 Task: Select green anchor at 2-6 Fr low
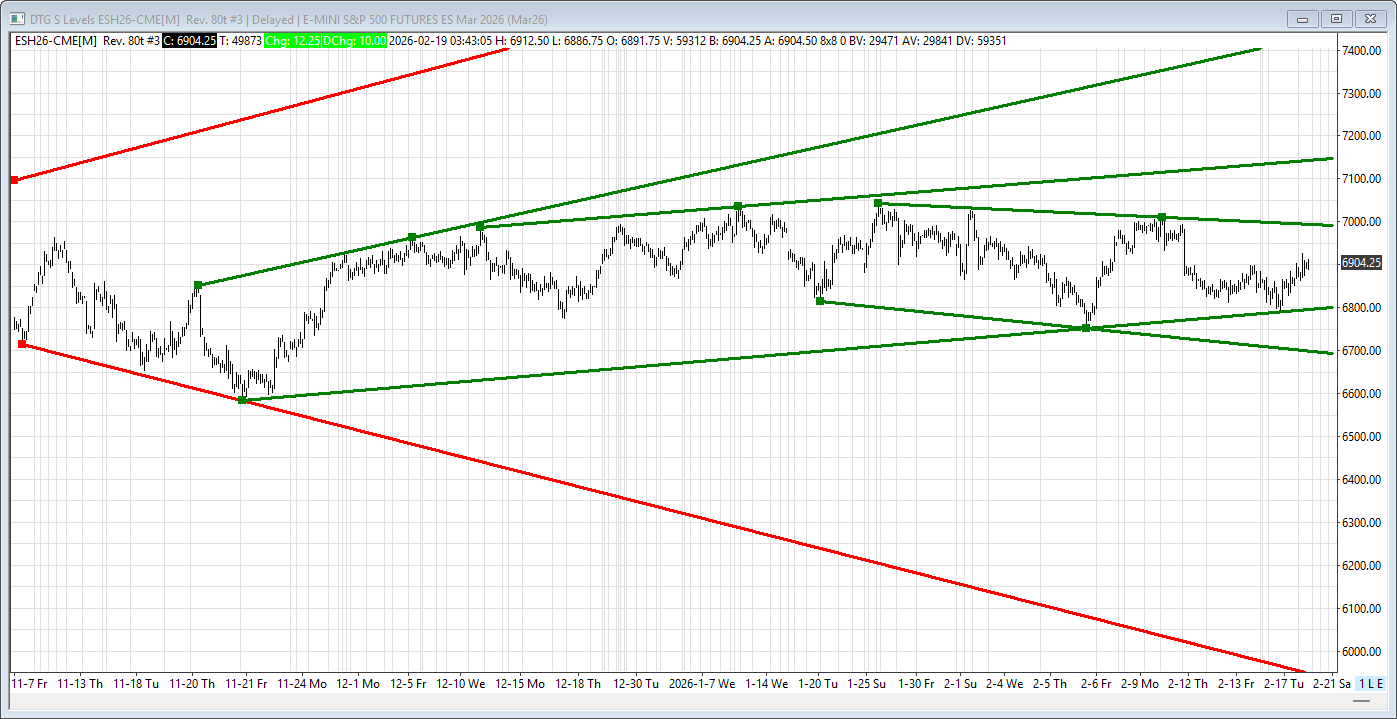tap(1086, 328)
